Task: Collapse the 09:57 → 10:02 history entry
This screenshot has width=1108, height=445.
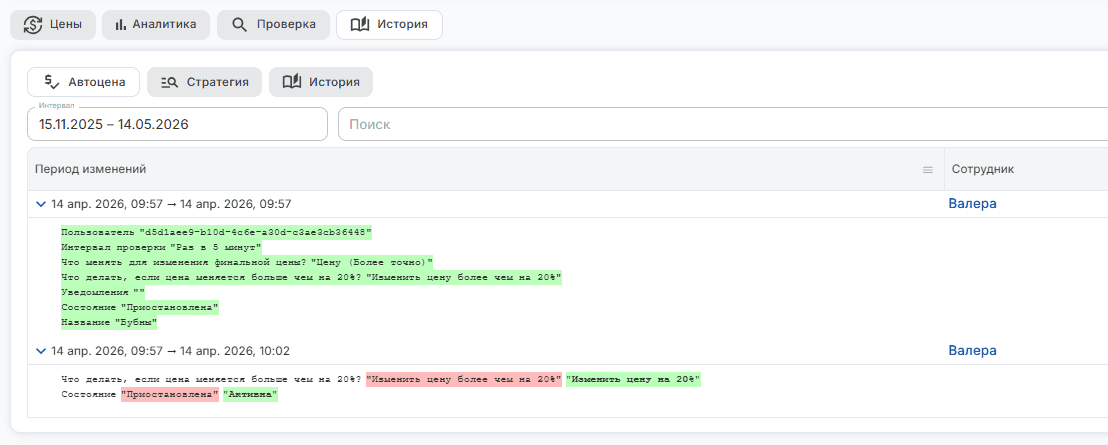Action: pyautogui.click(x=41, y=351)
